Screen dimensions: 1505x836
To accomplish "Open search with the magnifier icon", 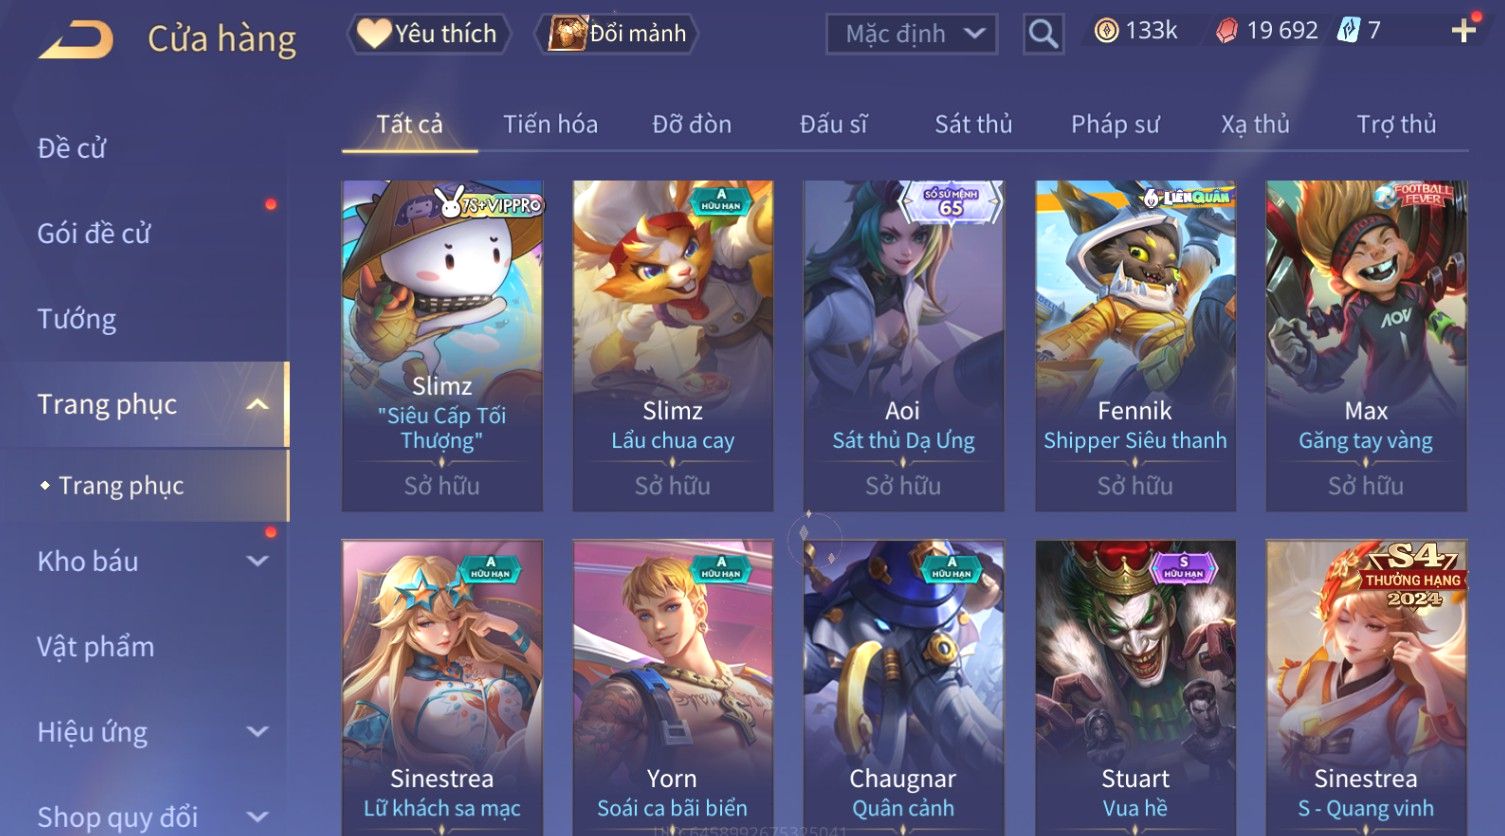I will click(1043, 35).
